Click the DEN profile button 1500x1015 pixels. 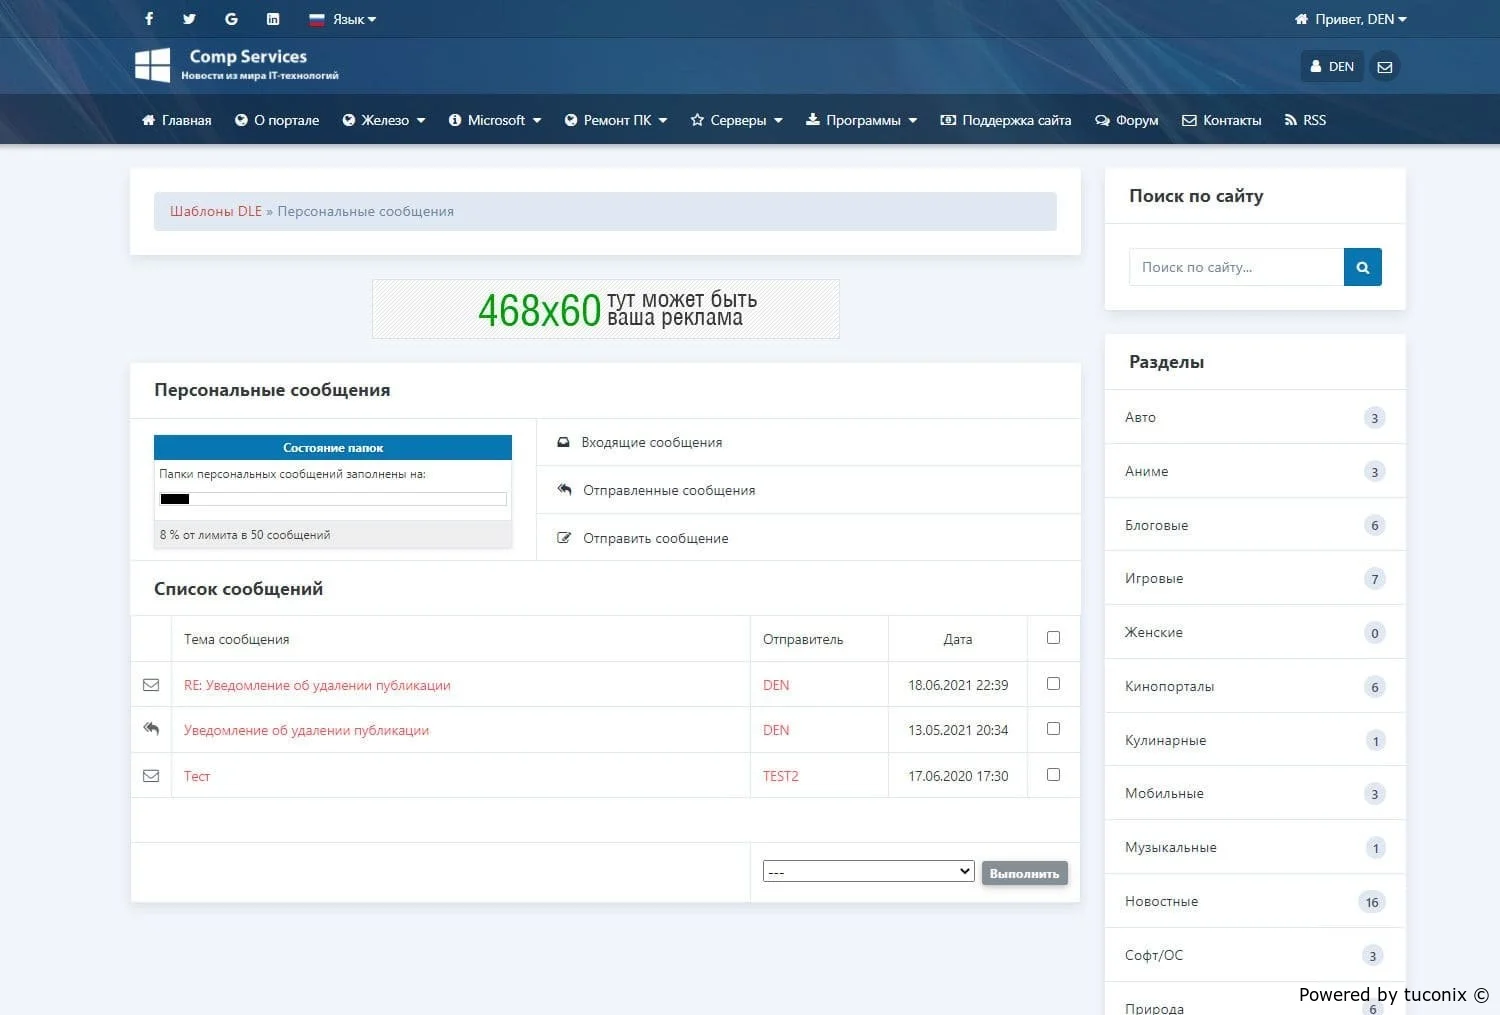1332,67
